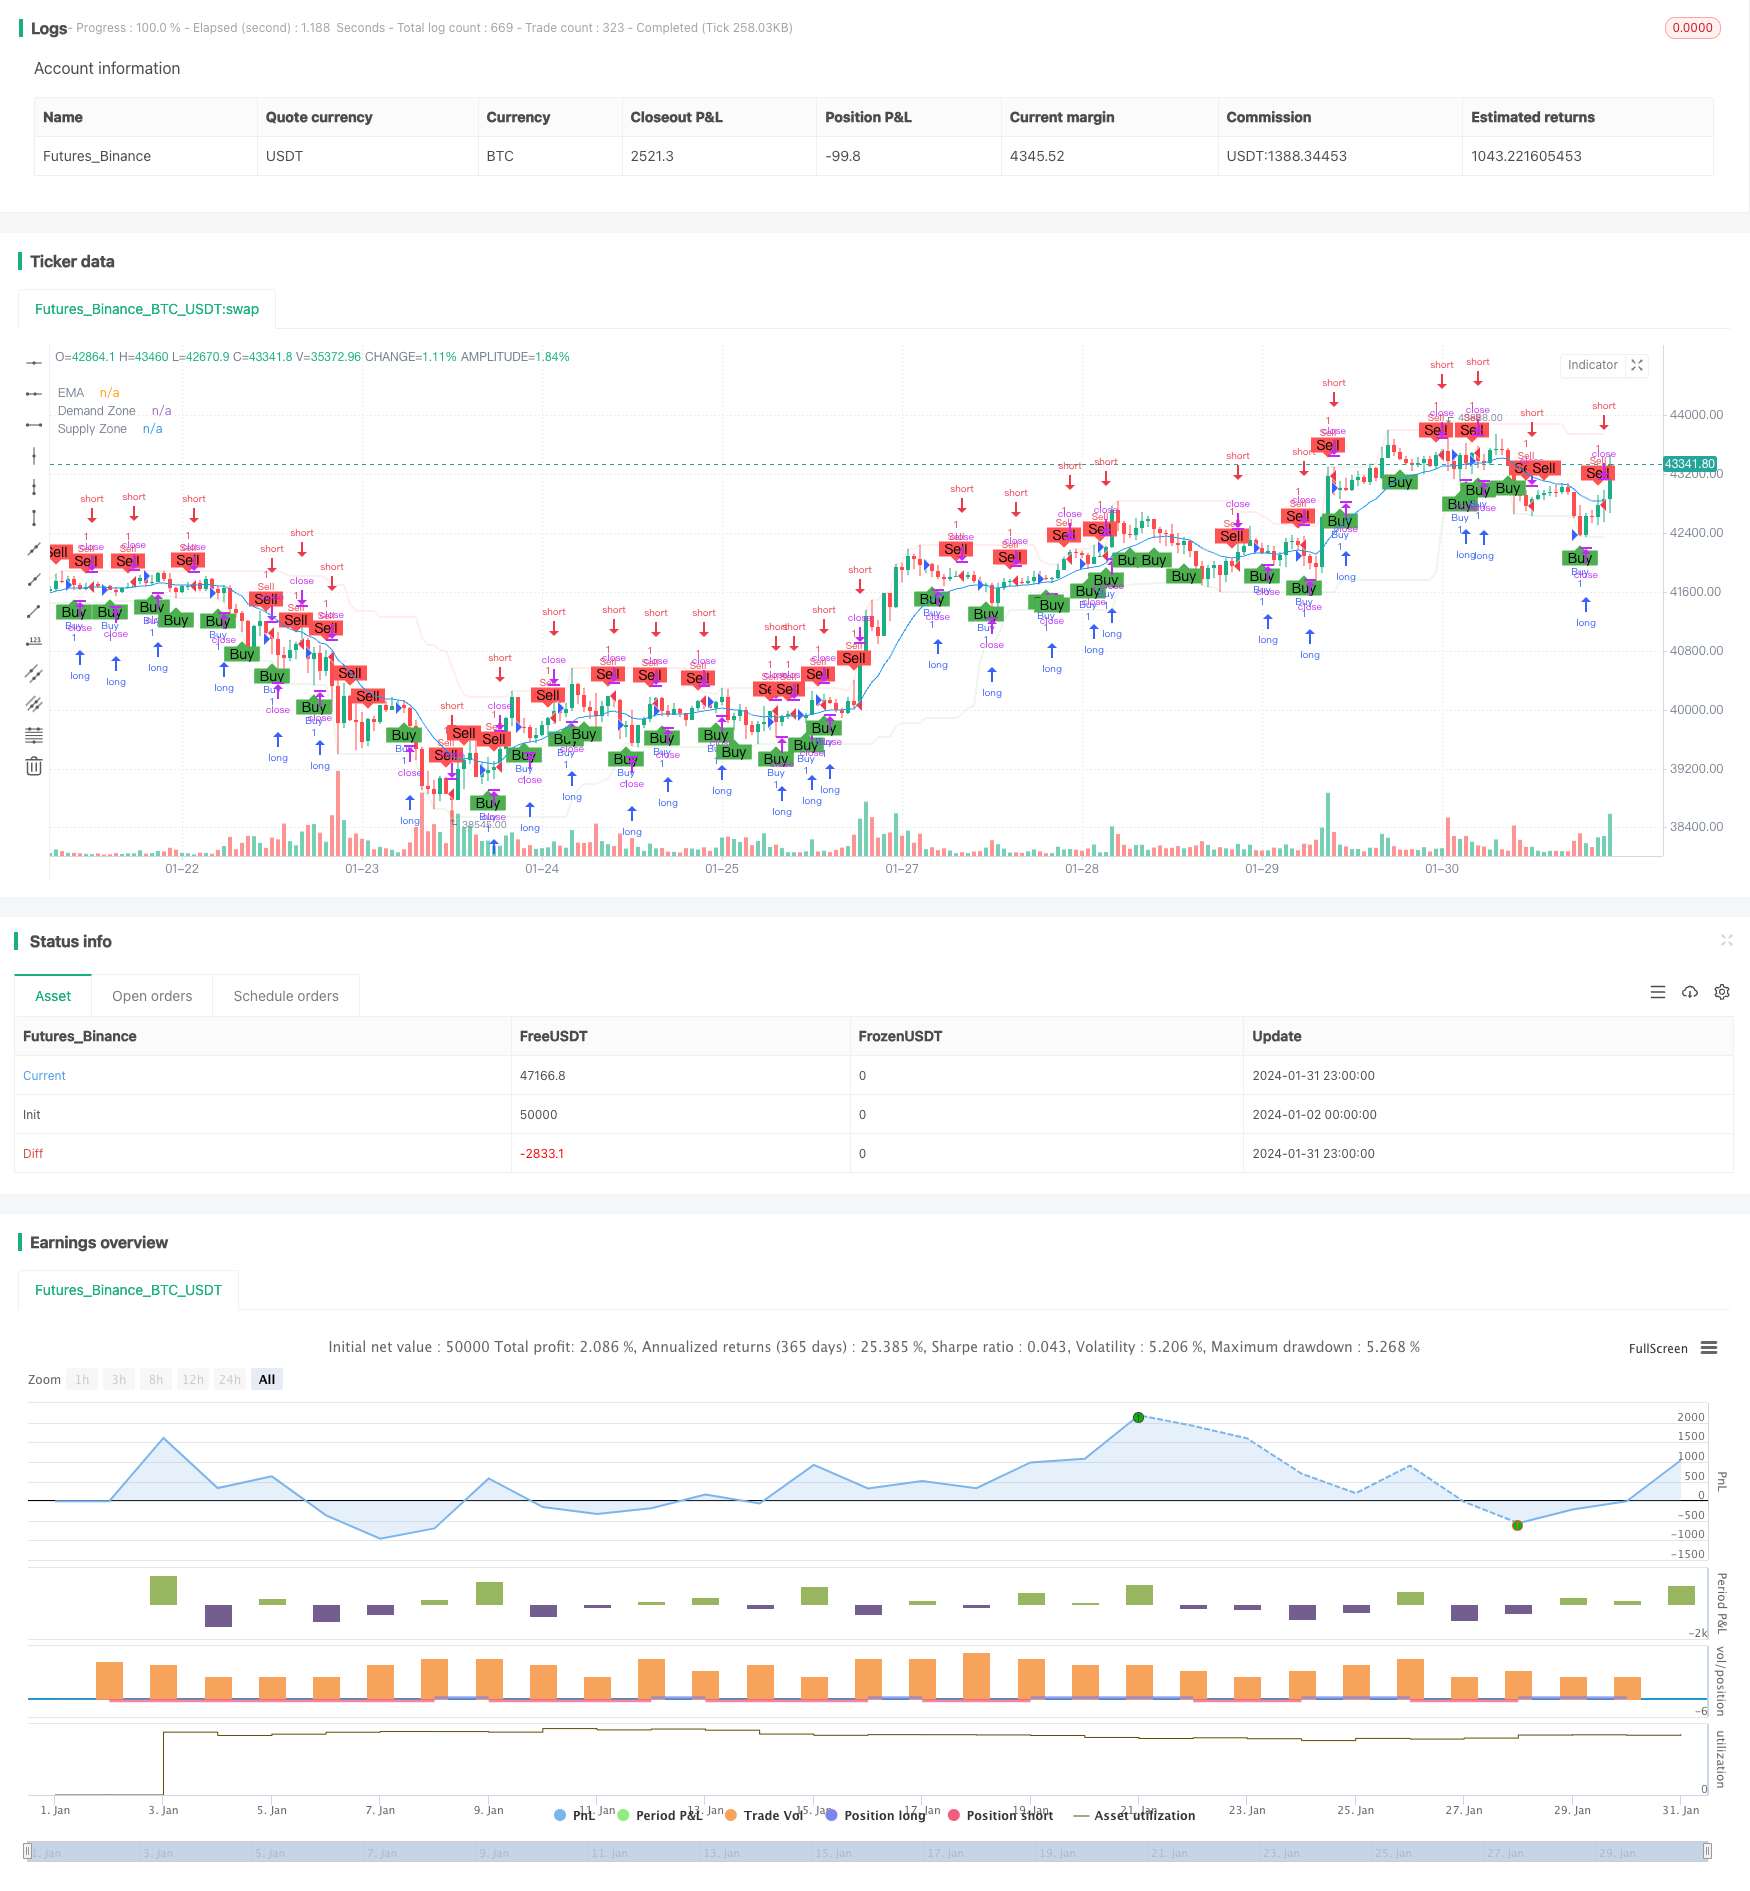Click the earnings navigator range bar

(x=868, y=1851)
